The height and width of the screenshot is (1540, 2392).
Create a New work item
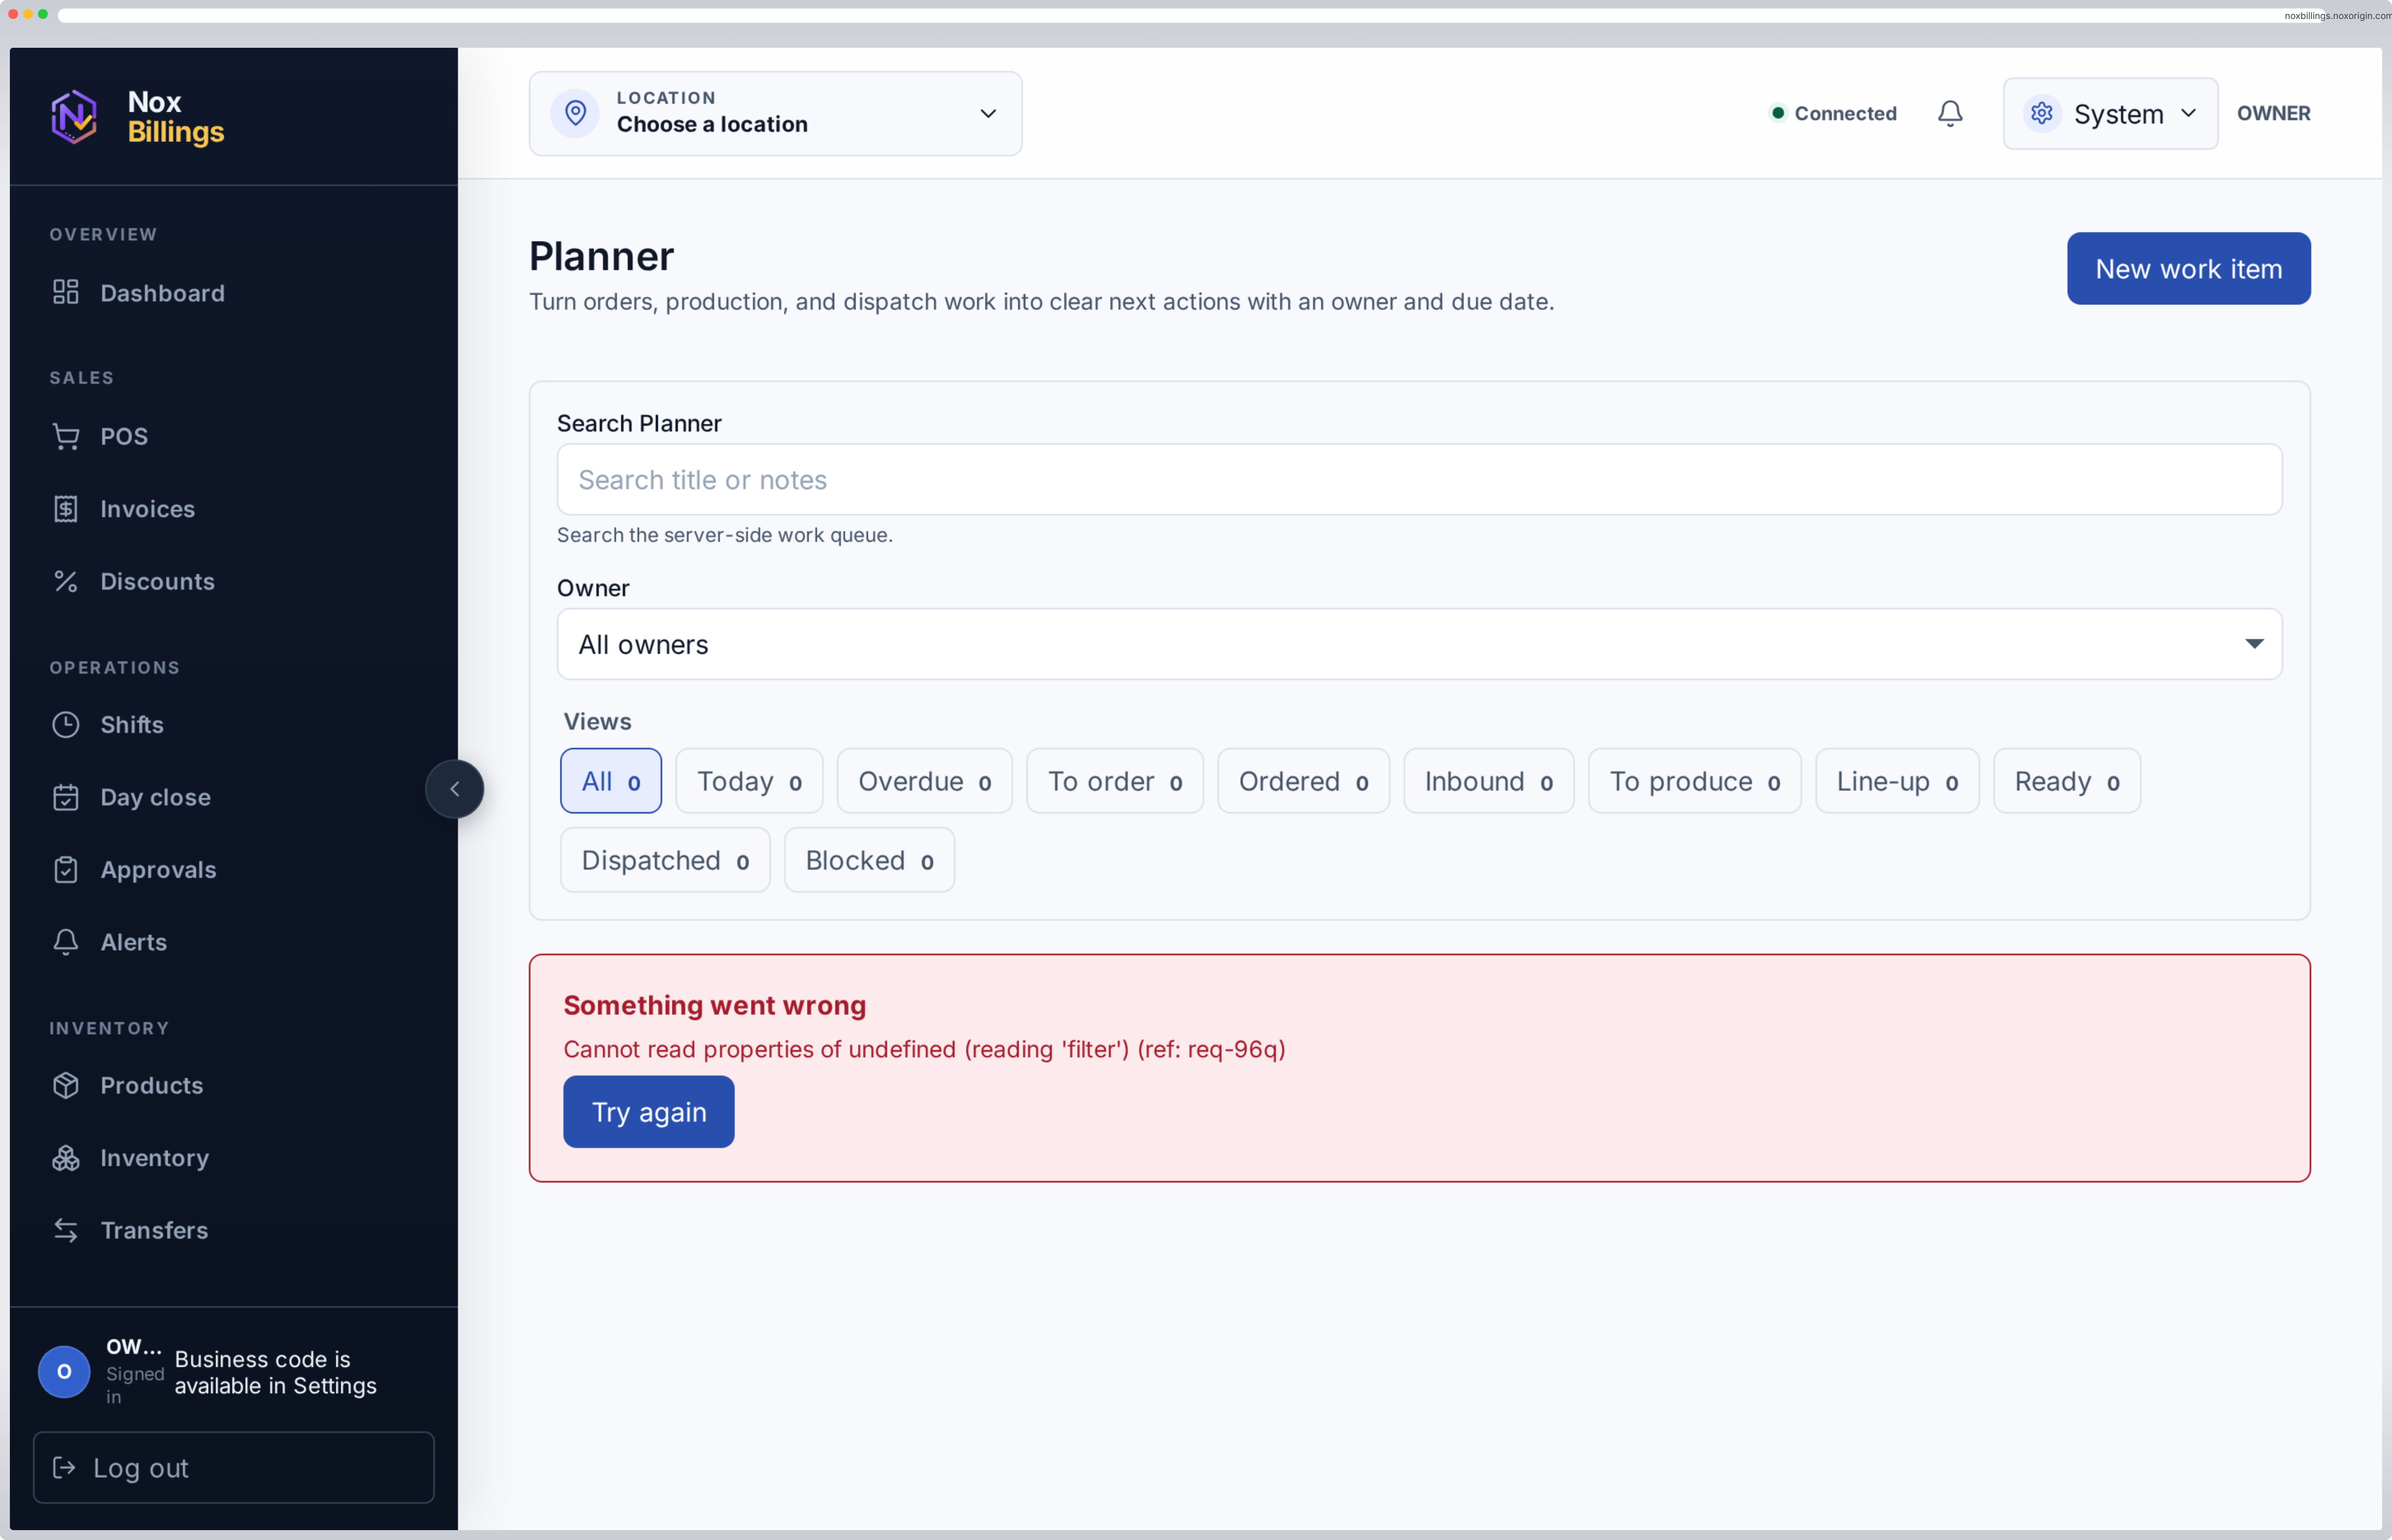(x=2188, y=269)
